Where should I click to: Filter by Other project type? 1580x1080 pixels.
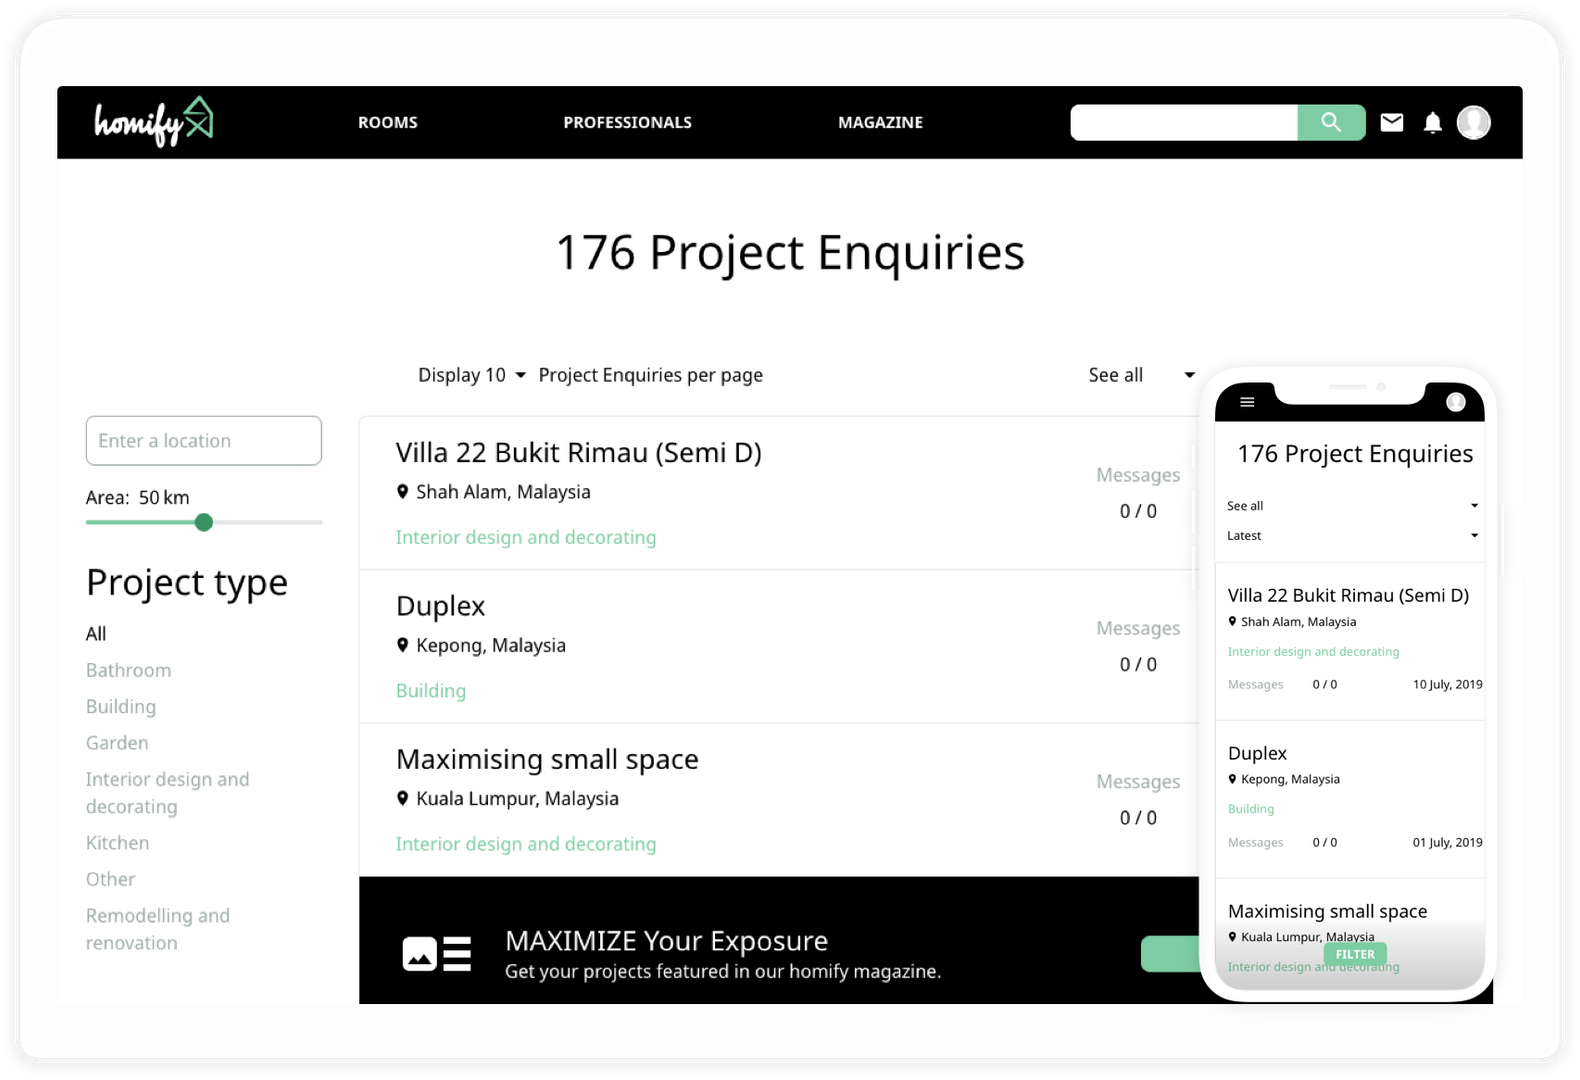110,879
